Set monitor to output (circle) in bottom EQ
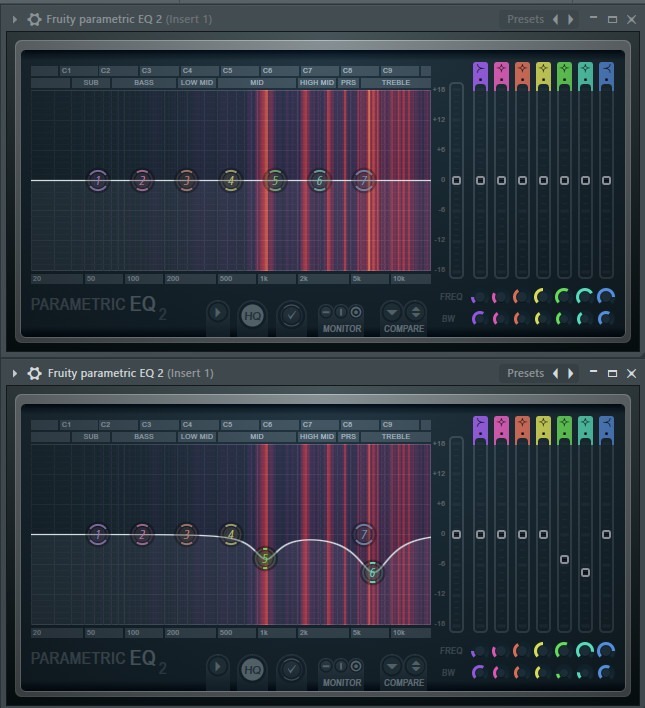645x708 pixels. (356, 666)
